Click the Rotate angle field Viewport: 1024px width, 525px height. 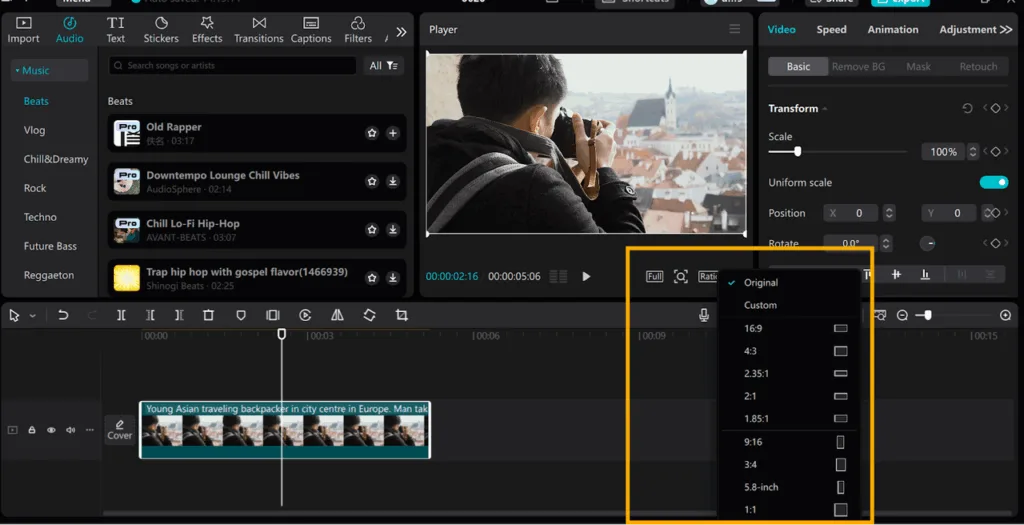[851, 243]
